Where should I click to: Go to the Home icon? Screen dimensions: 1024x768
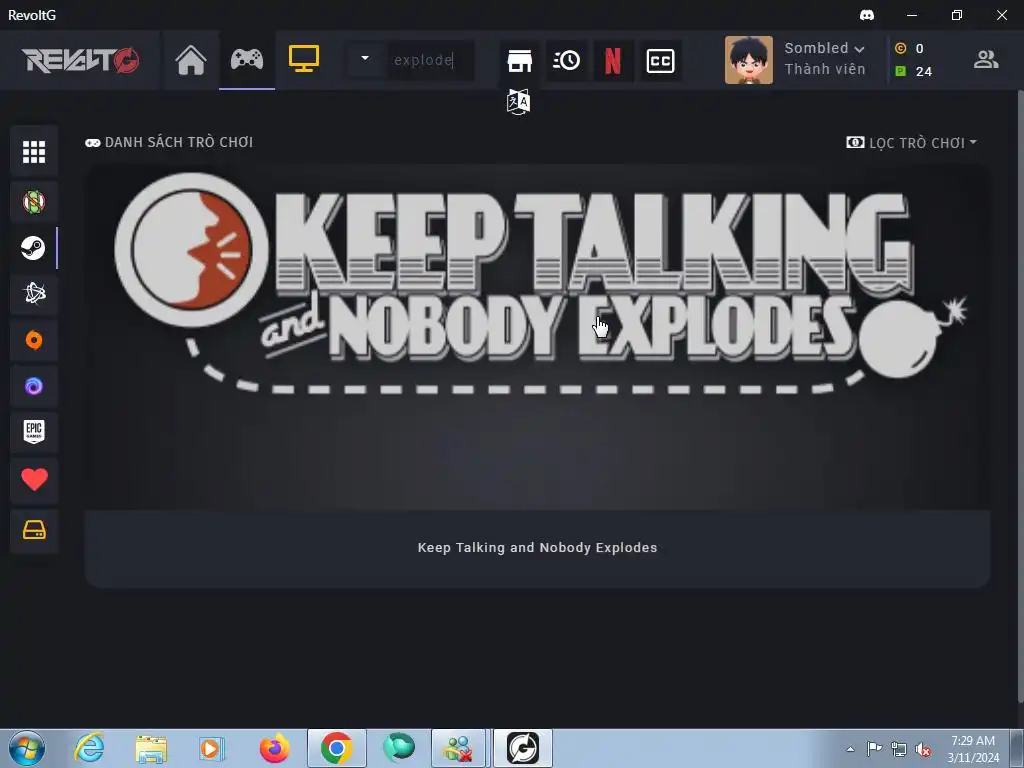191,60
